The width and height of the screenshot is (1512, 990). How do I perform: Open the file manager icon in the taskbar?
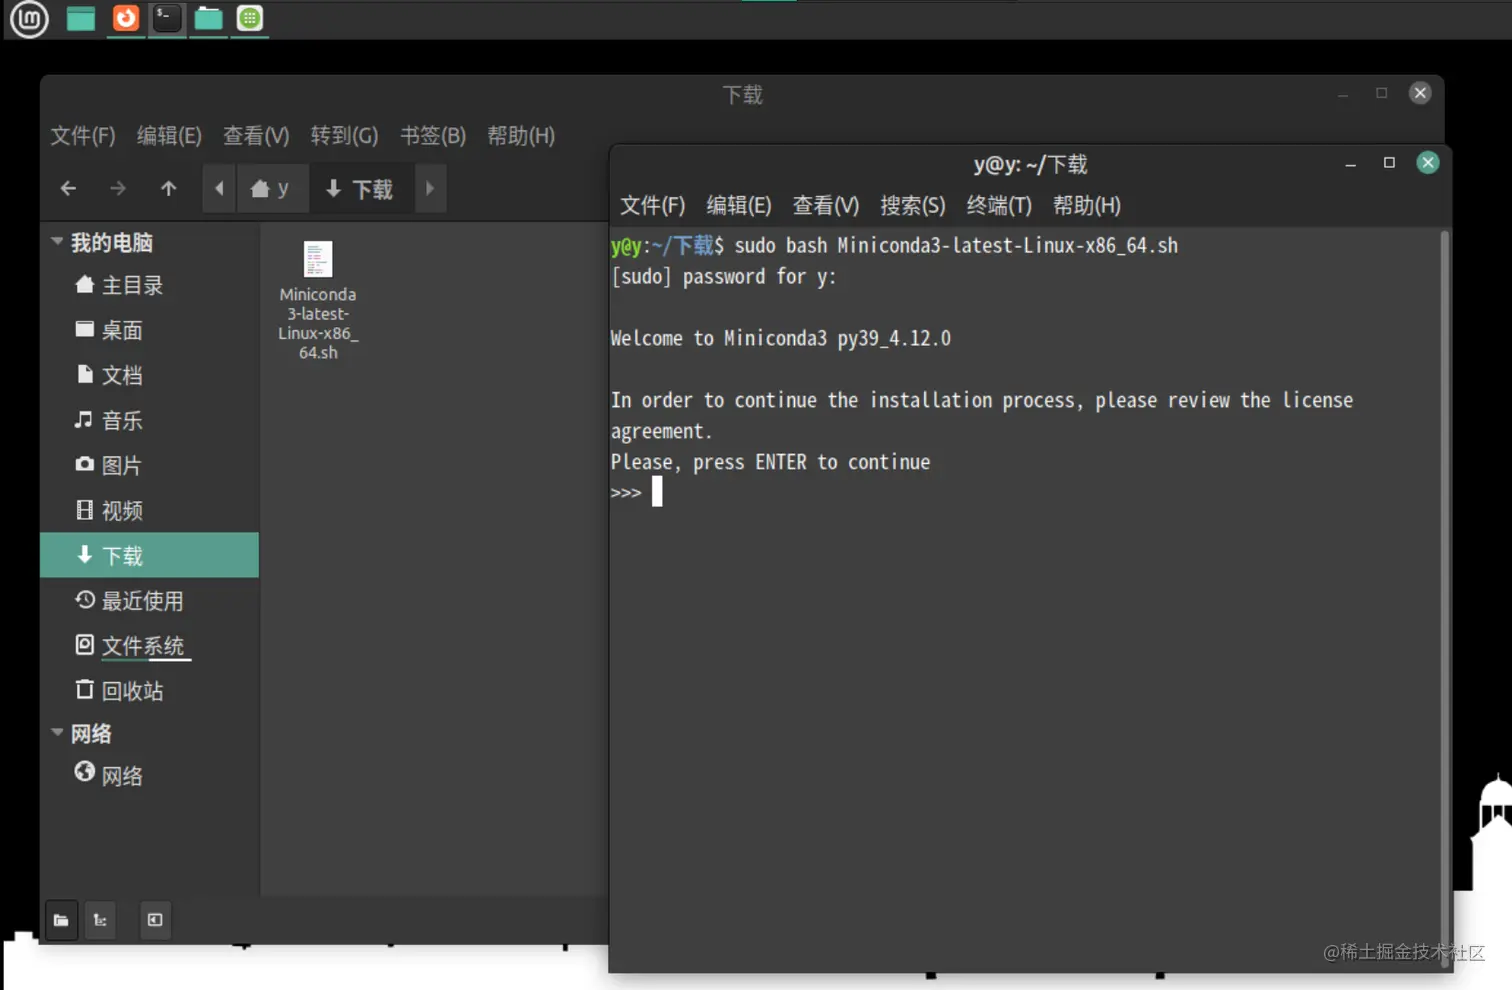(206, 18)
